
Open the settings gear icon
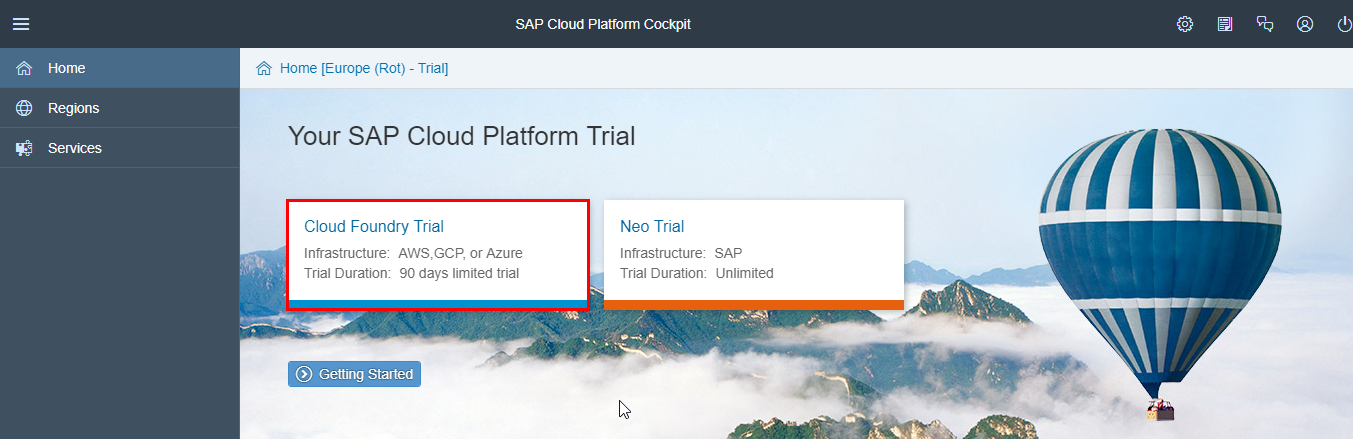(1185, 24)
